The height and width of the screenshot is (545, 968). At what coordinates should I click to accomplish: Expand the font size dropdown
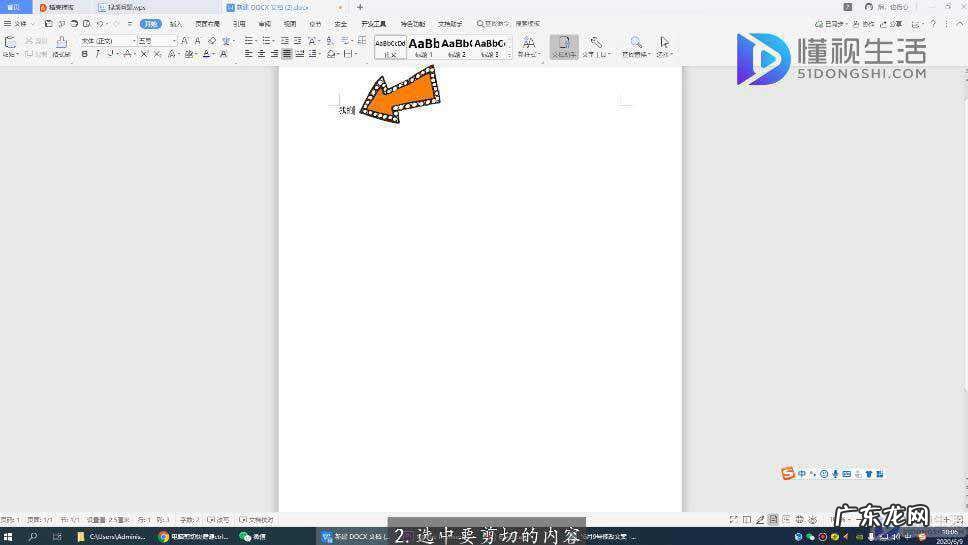[173, 41]
